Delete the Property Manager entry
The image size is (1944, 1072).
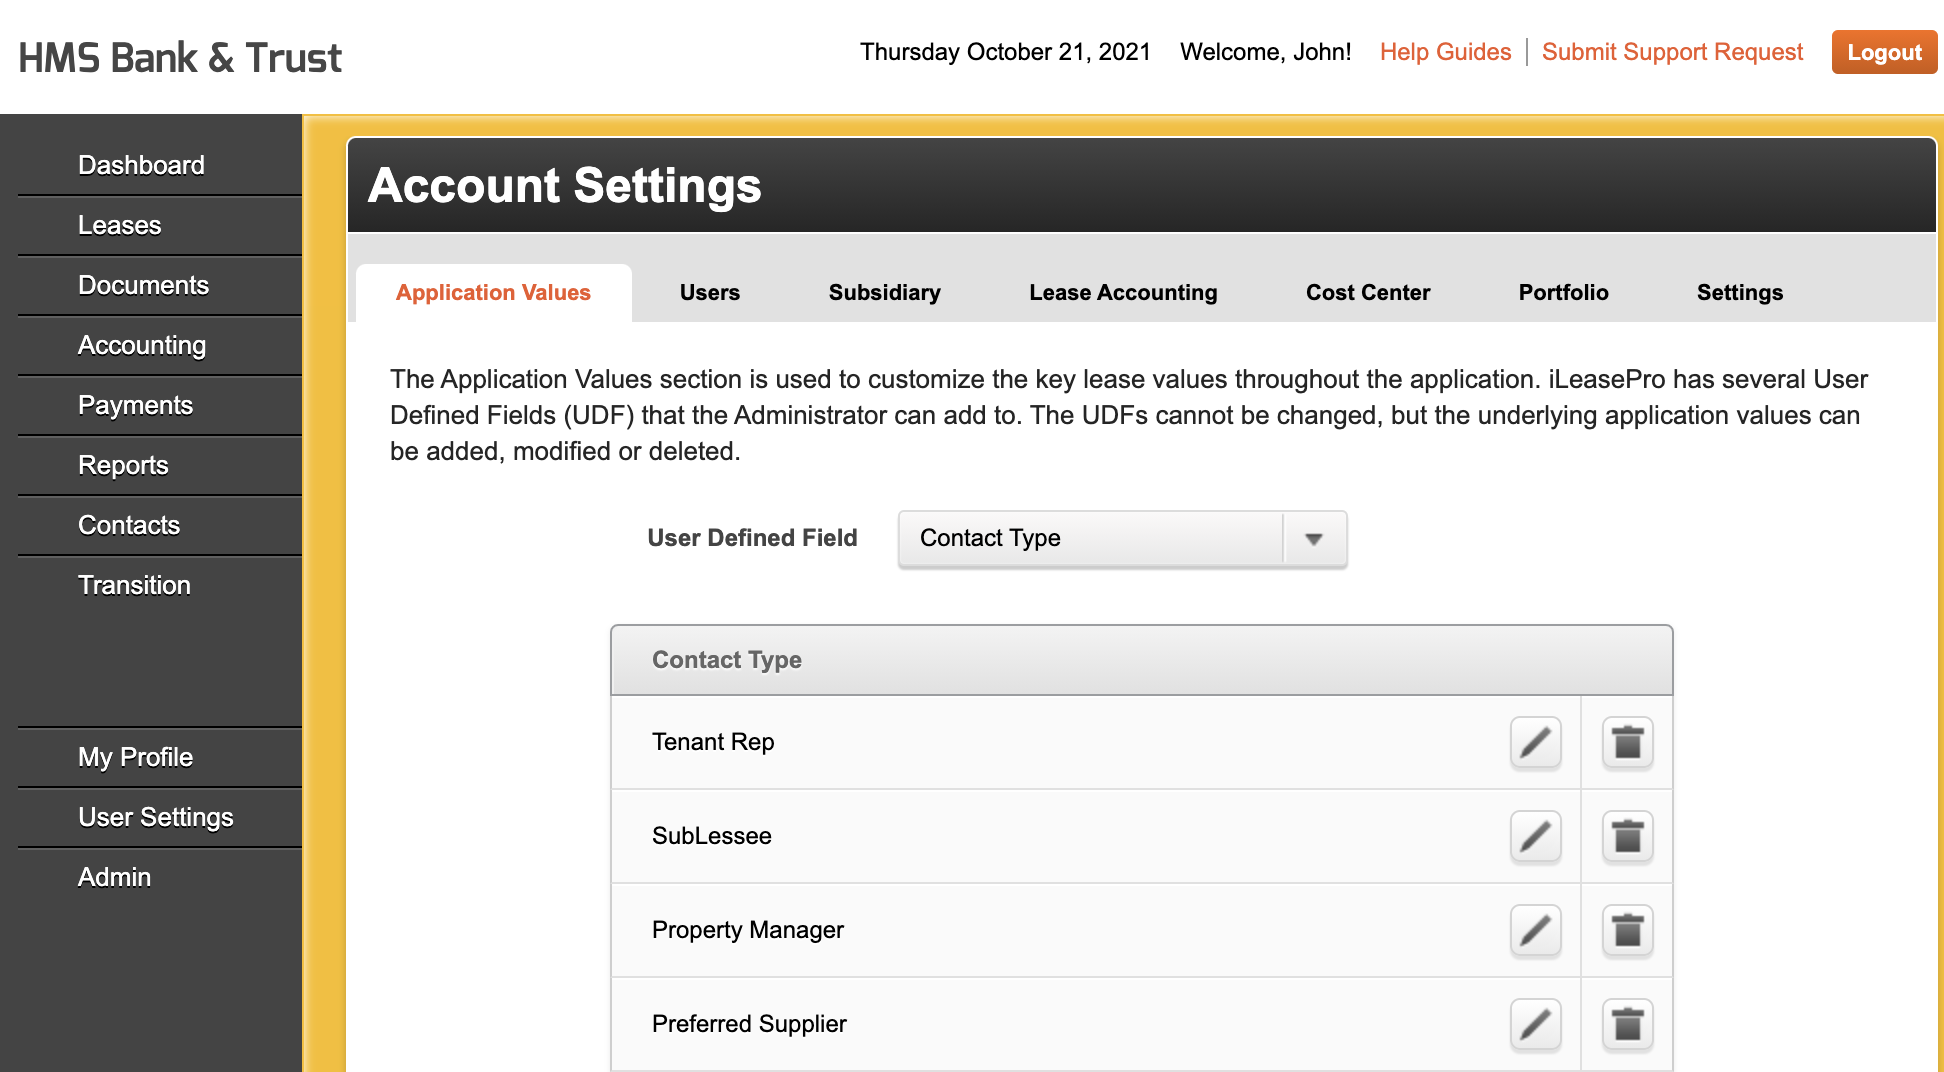click(x=1627, y=930)
